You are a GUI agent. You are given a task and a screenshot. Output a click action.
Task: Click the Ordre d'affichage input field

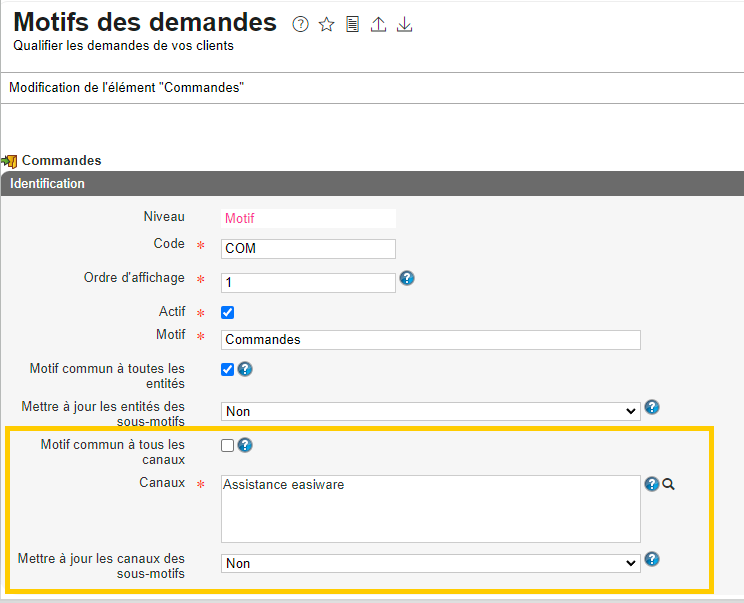tap(308, 283)
